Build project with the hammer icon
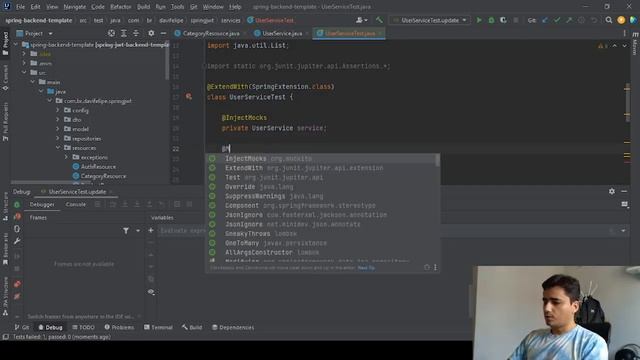Image resolution: width=640 pixels, height=360 pixels. click(x=379, y=20)
